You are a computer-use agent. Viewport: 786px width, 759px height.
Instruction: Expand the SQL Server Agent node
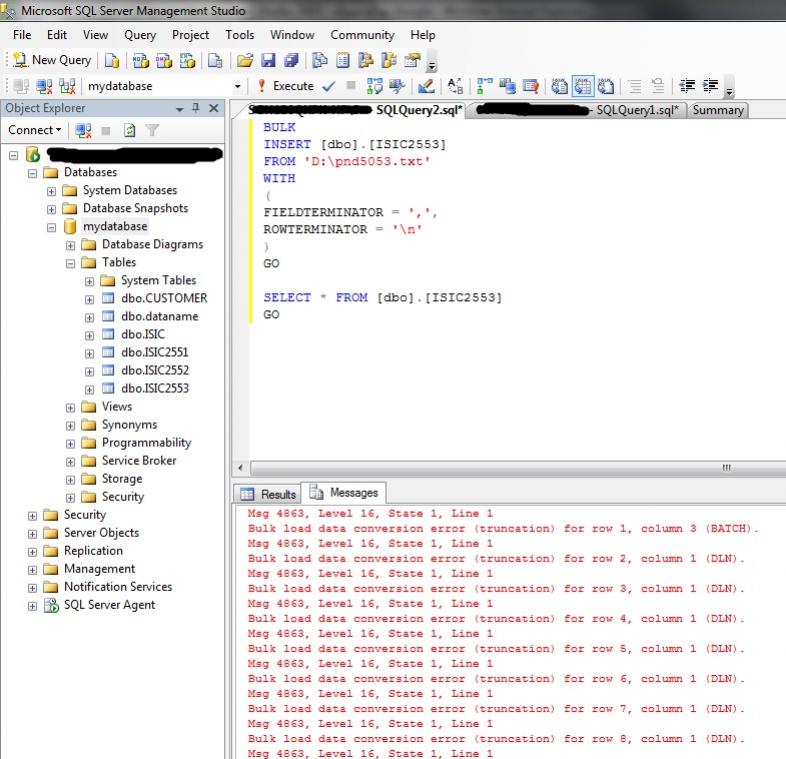click(33, 606)
